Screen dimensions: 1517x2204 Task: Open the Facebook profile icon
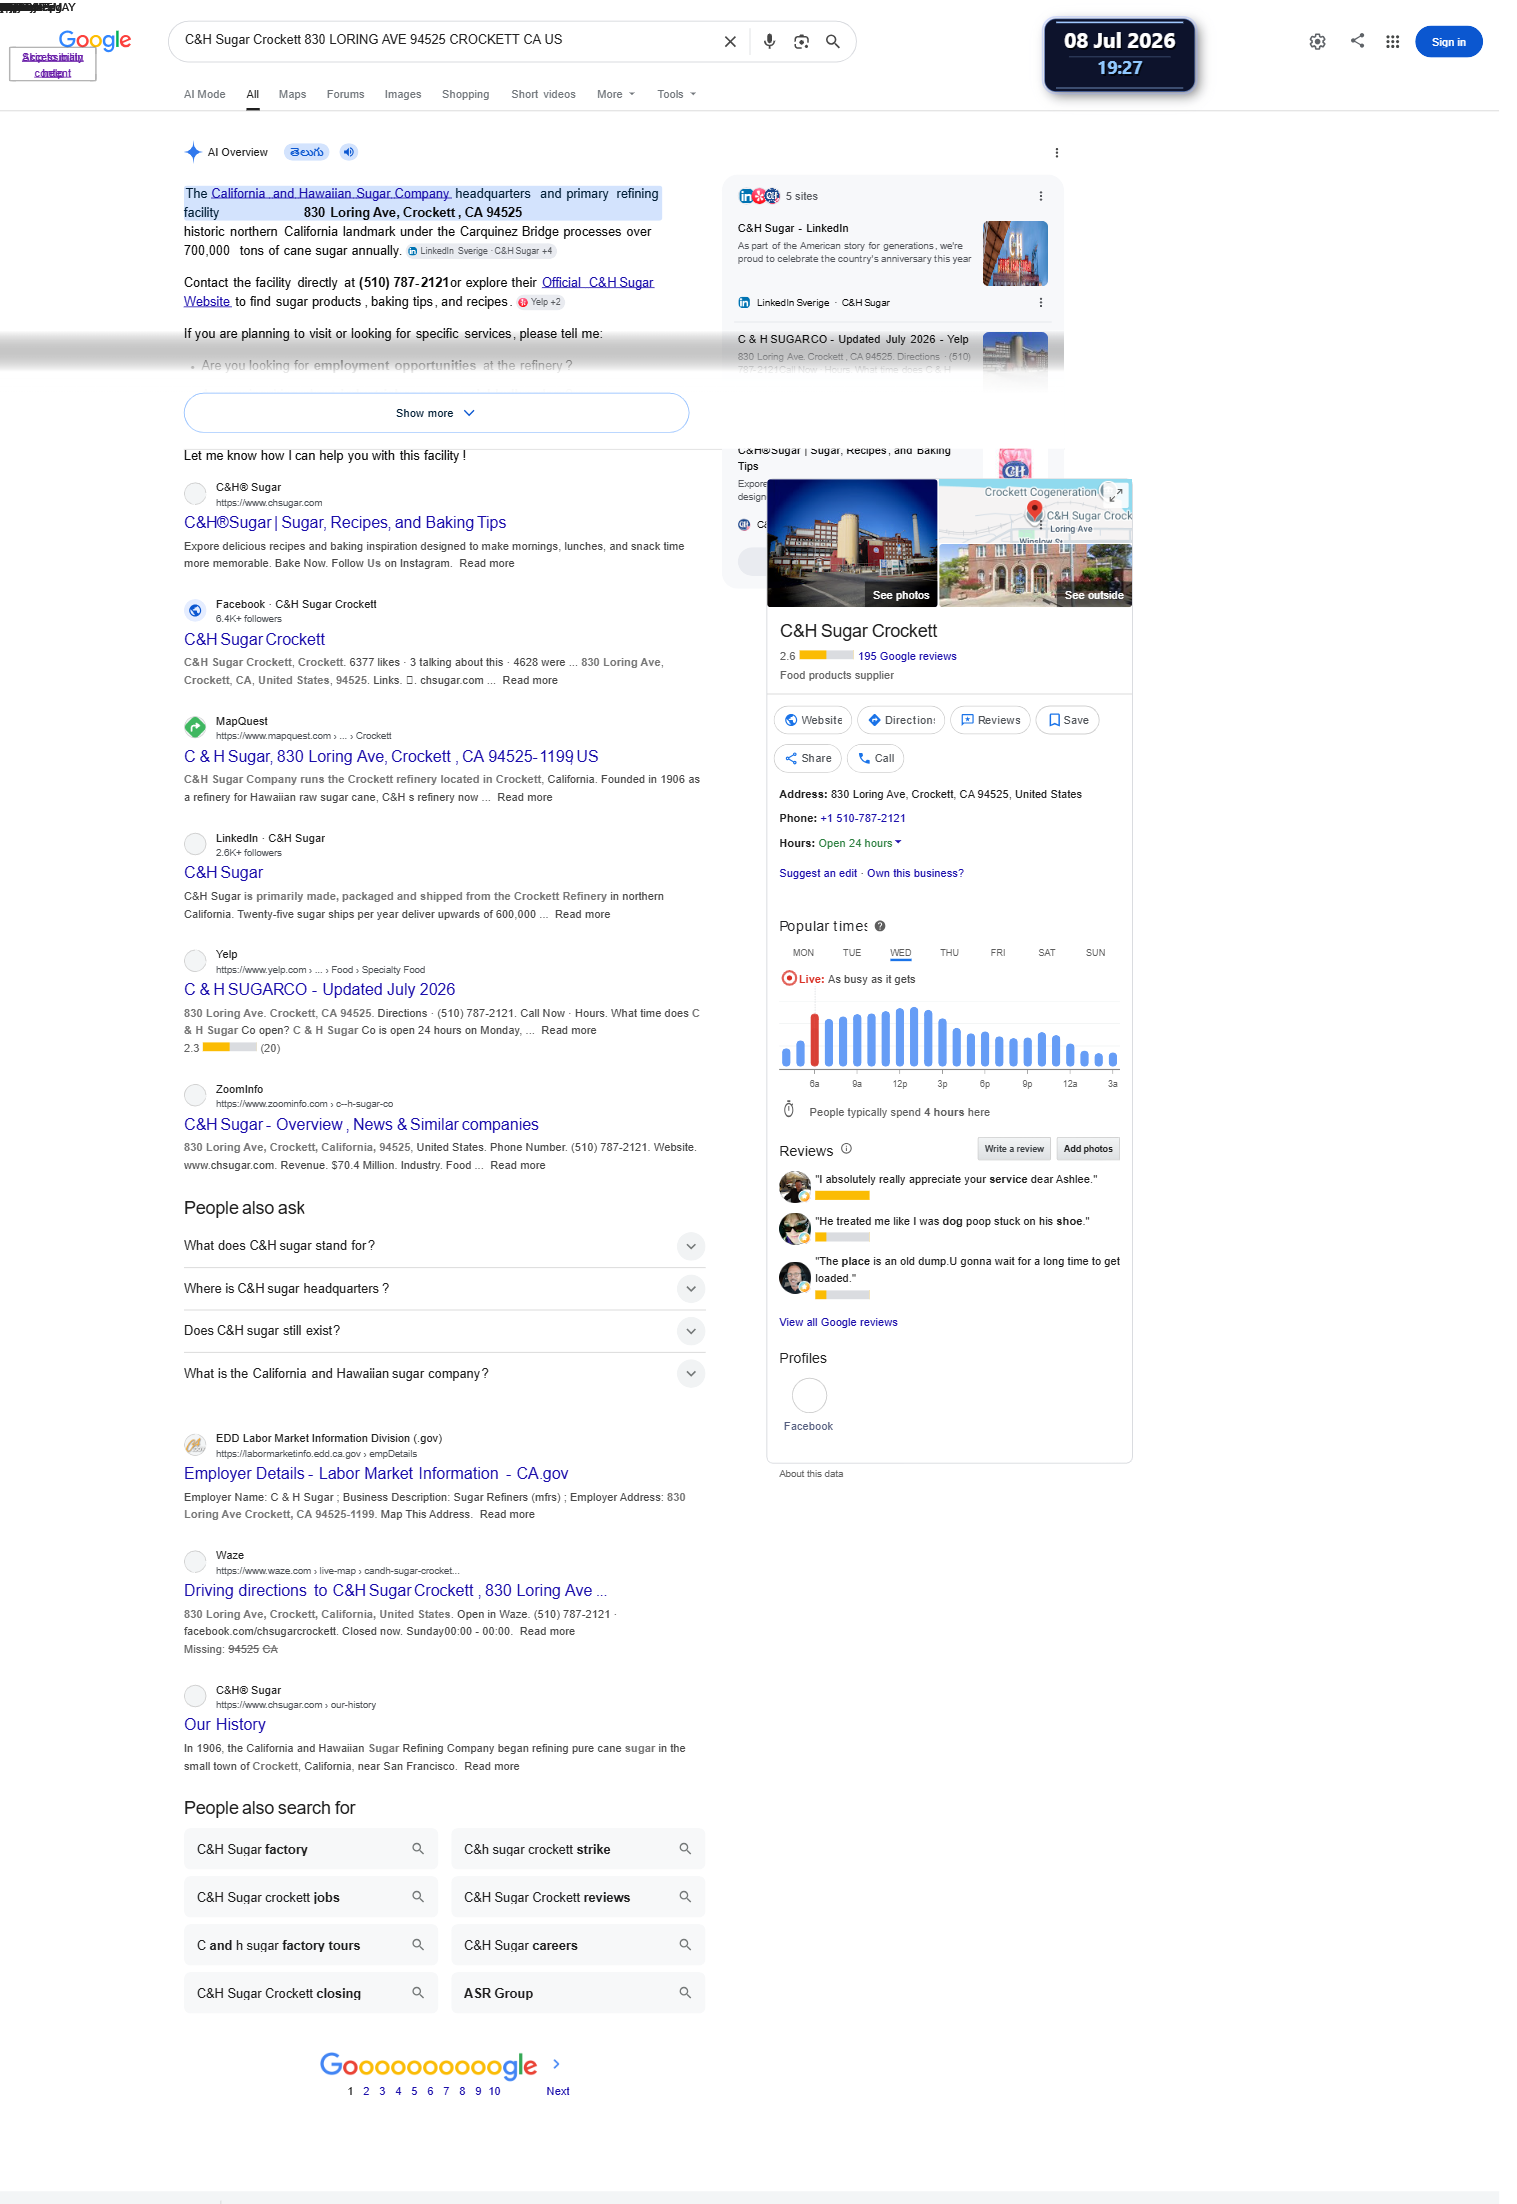pyautogui.click(x=809, y=1395)
